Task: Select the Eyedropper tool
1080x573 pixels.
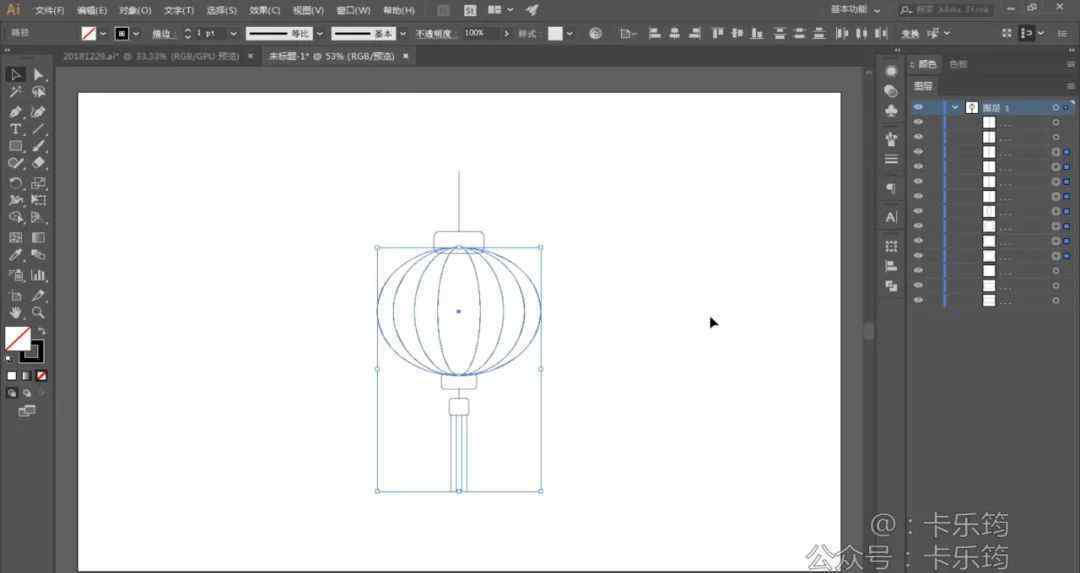Action: coord(15,255)
